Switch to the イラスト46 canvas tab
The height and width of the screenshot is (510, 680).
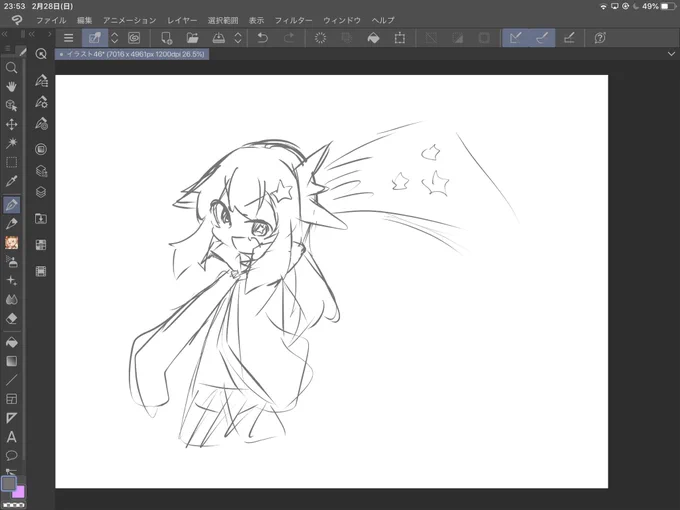[x=132, y=54]
